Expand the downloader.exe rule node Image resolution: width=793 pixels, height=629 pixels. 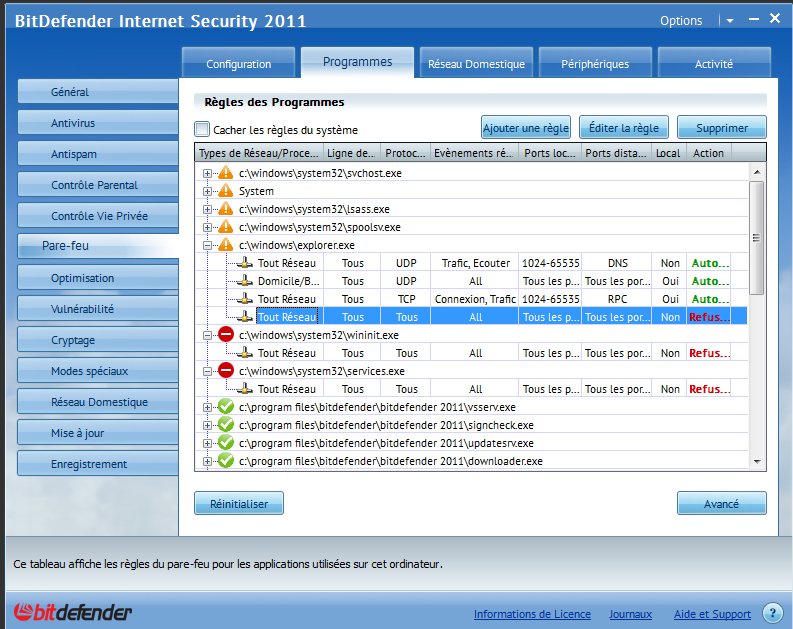(207, 462)
